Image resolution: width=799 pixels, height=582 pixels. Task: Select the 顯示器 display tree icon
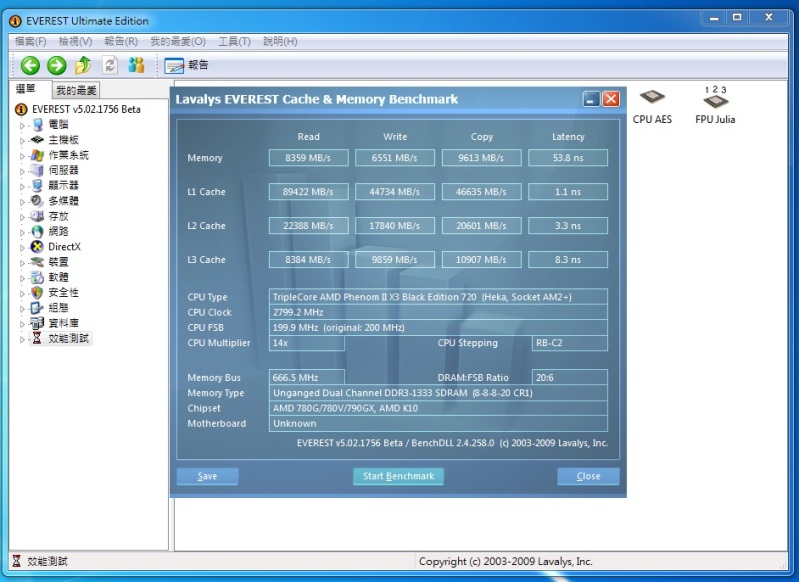37,186
